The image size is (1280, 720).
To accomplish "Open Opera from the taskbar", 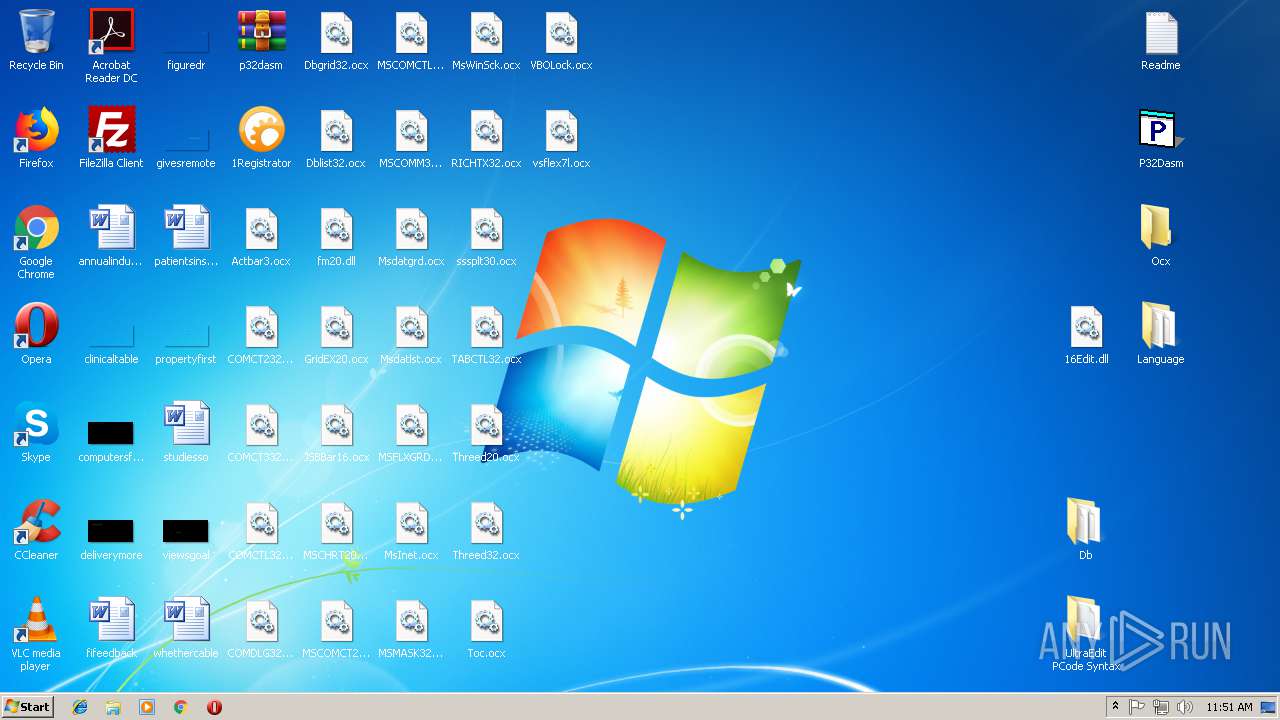I will [x=214, y=707].
